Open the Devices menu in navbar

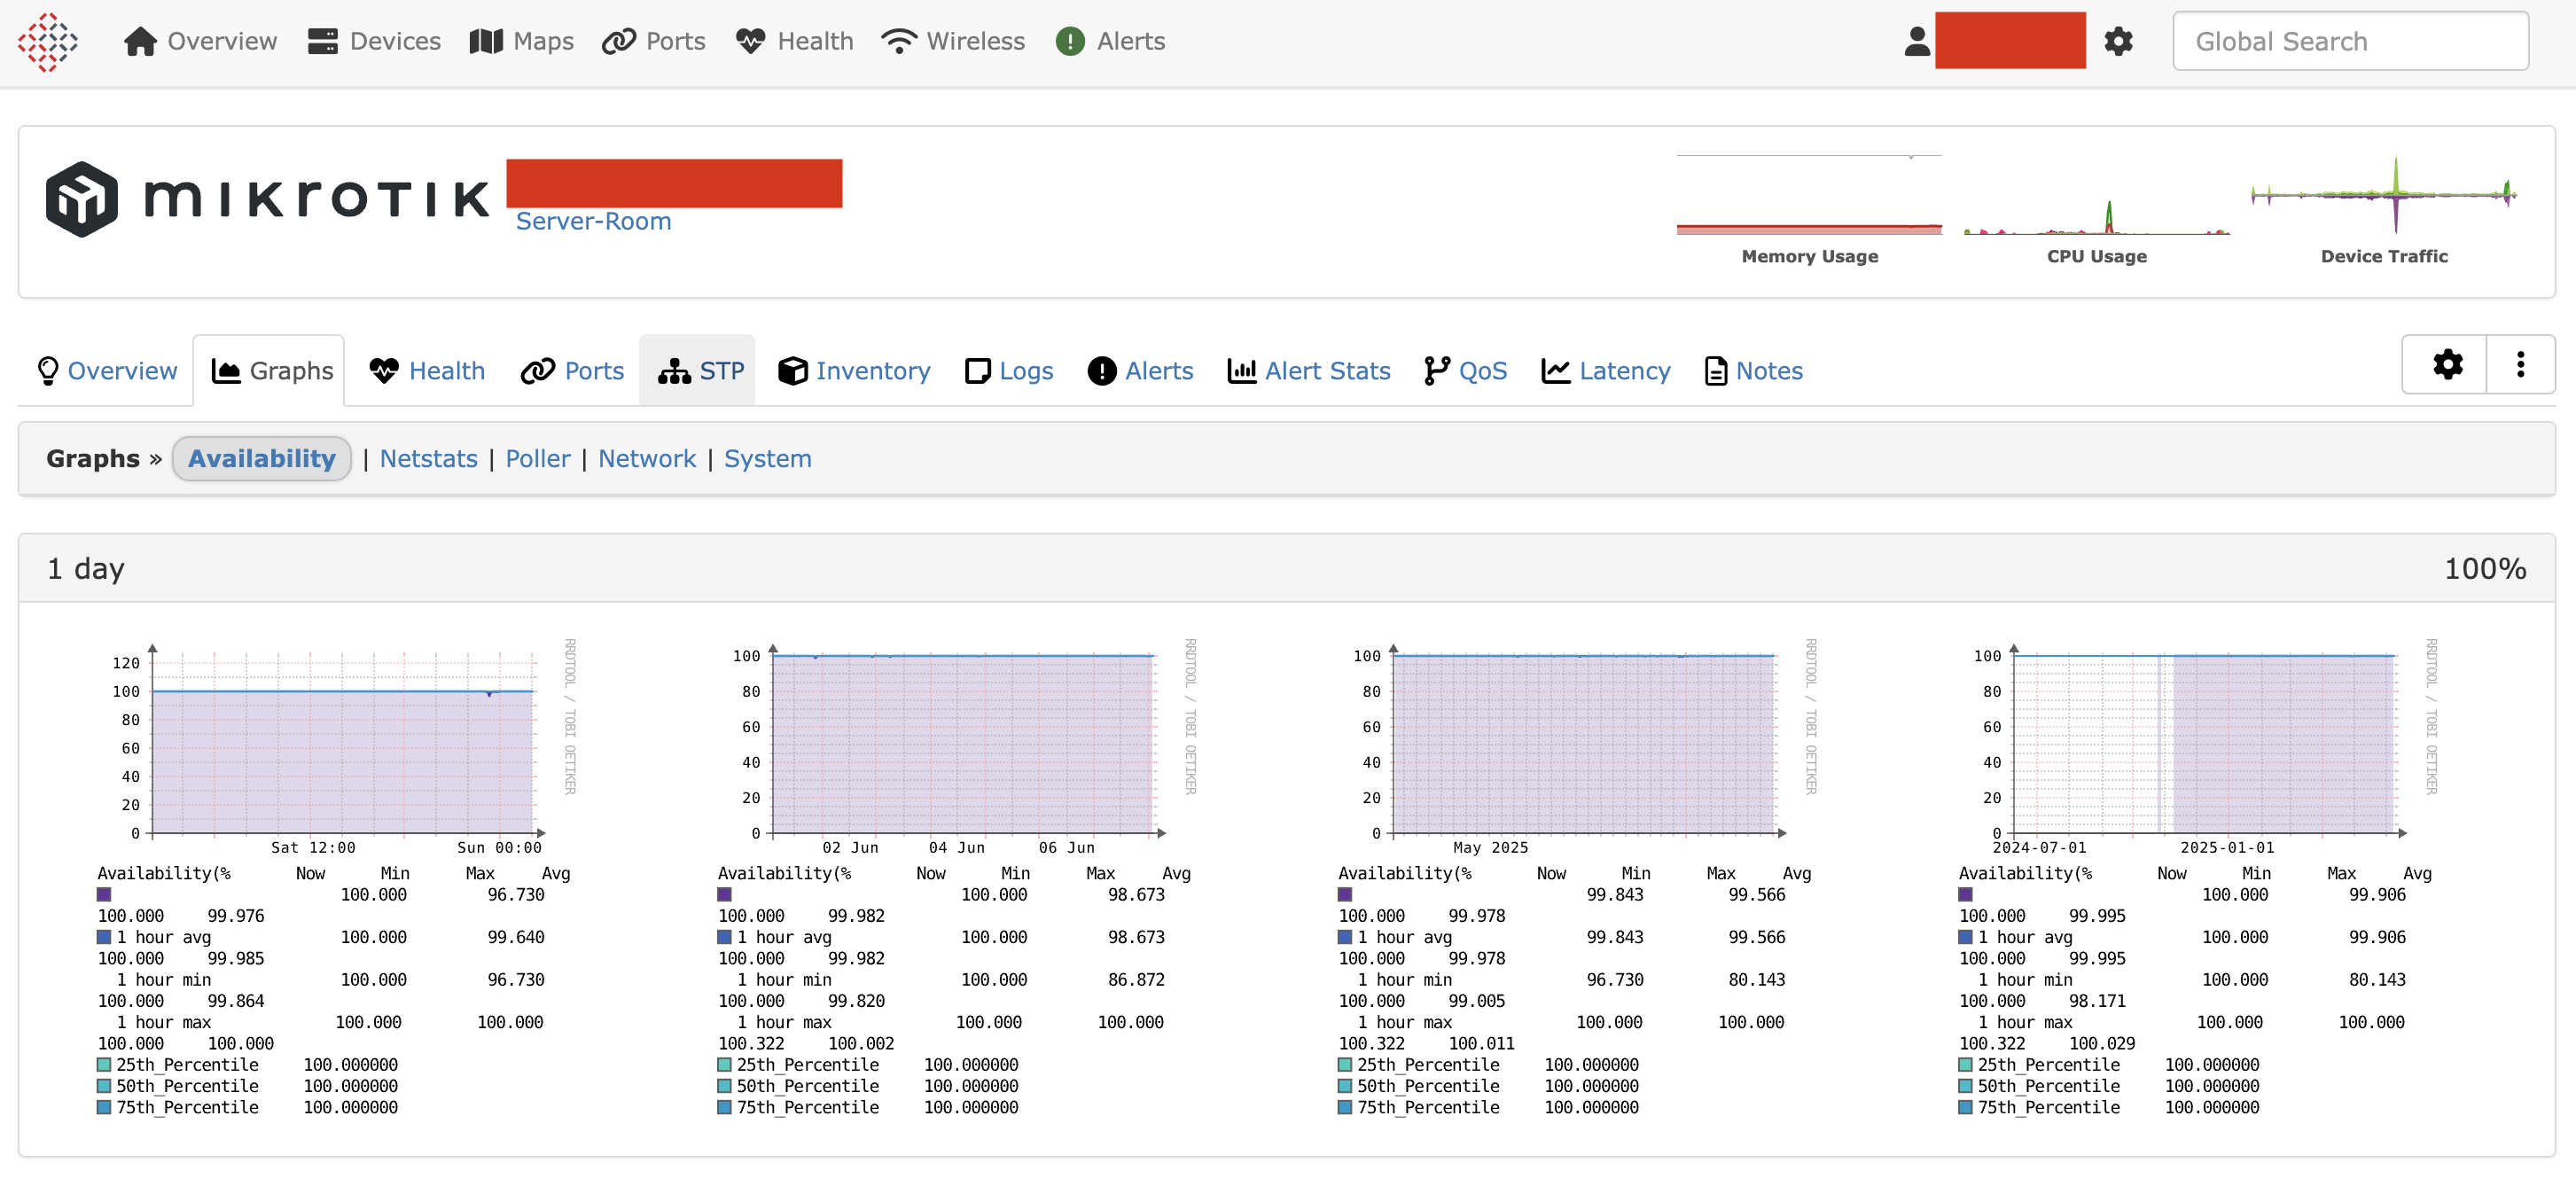(374, 41)
